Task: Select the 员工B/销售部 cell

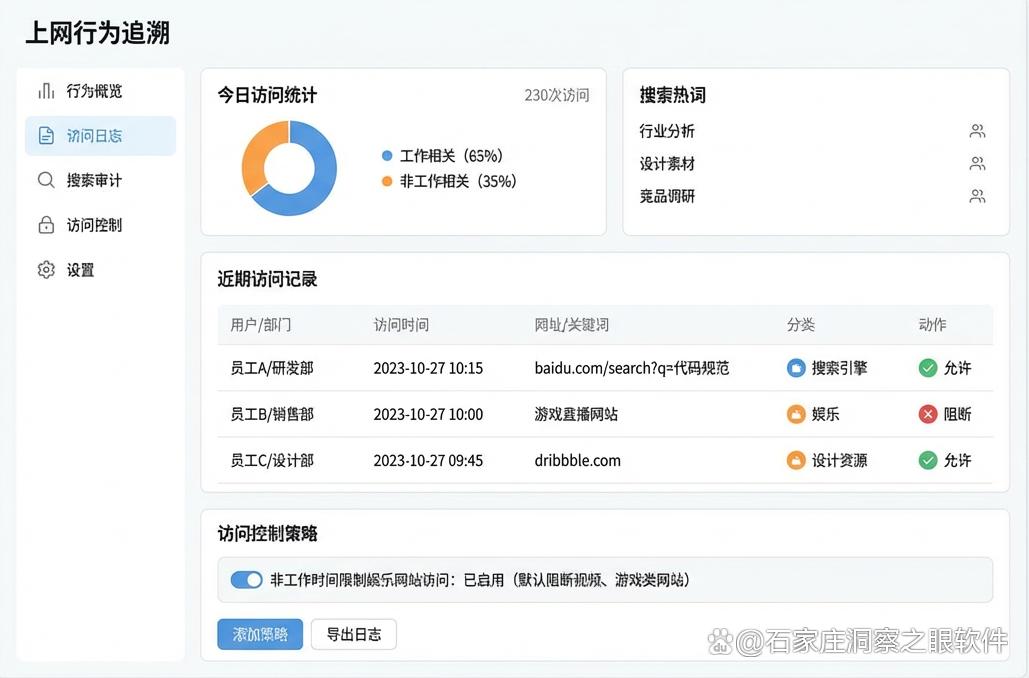Action: (272, 414)
